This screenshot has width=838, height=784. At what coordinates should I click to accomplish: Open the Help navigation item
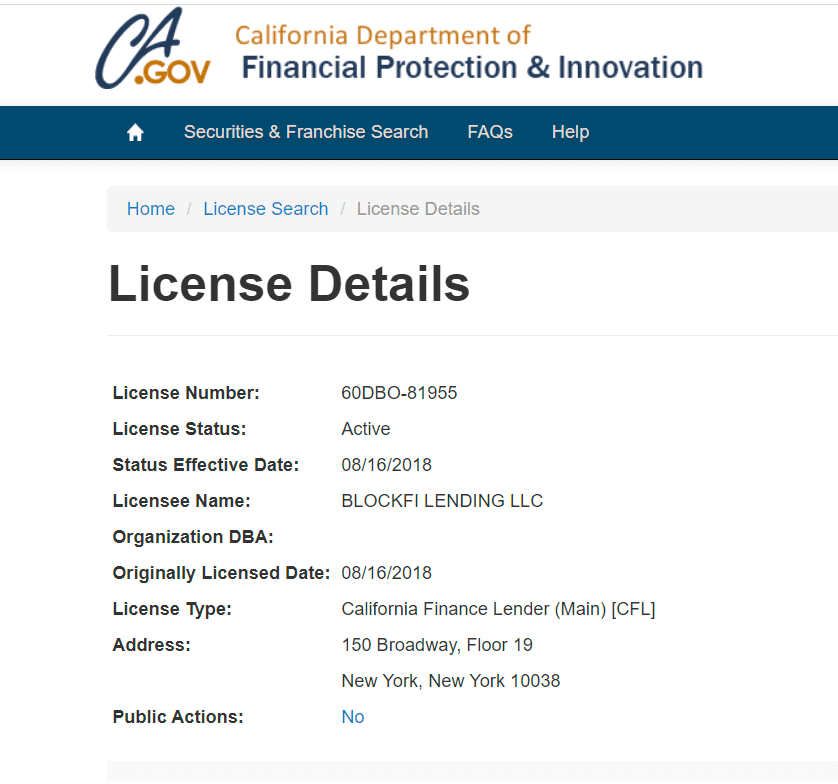click(570, 132)
